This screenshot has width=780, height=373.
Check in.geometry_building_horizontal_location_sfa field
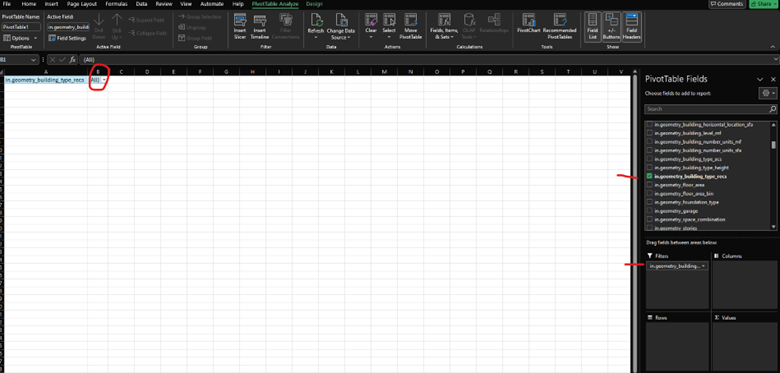[649, 124]
